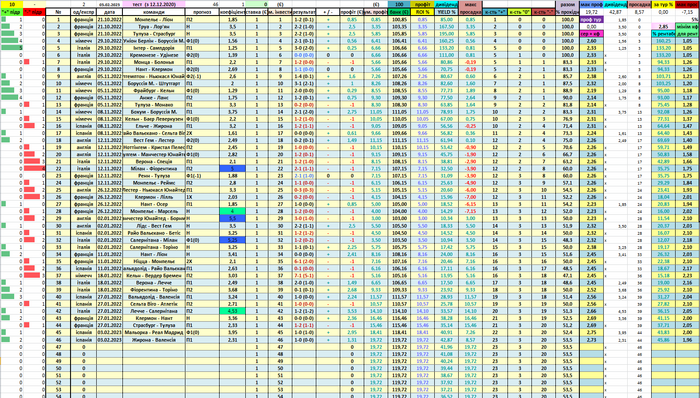This screenshot has width=700, height=398.
Task: Click the 'Нант - Осер' cell
Action: [154, 204]
